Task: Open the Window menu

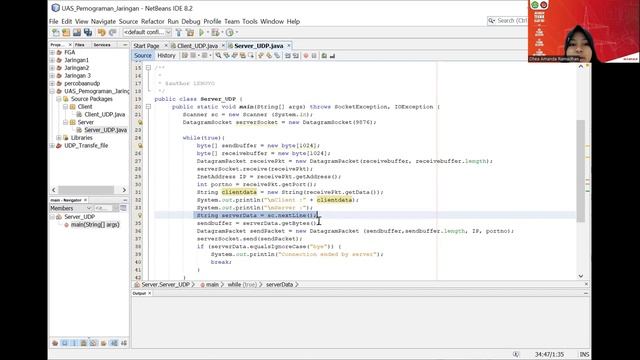Action: tap(272, 21)
